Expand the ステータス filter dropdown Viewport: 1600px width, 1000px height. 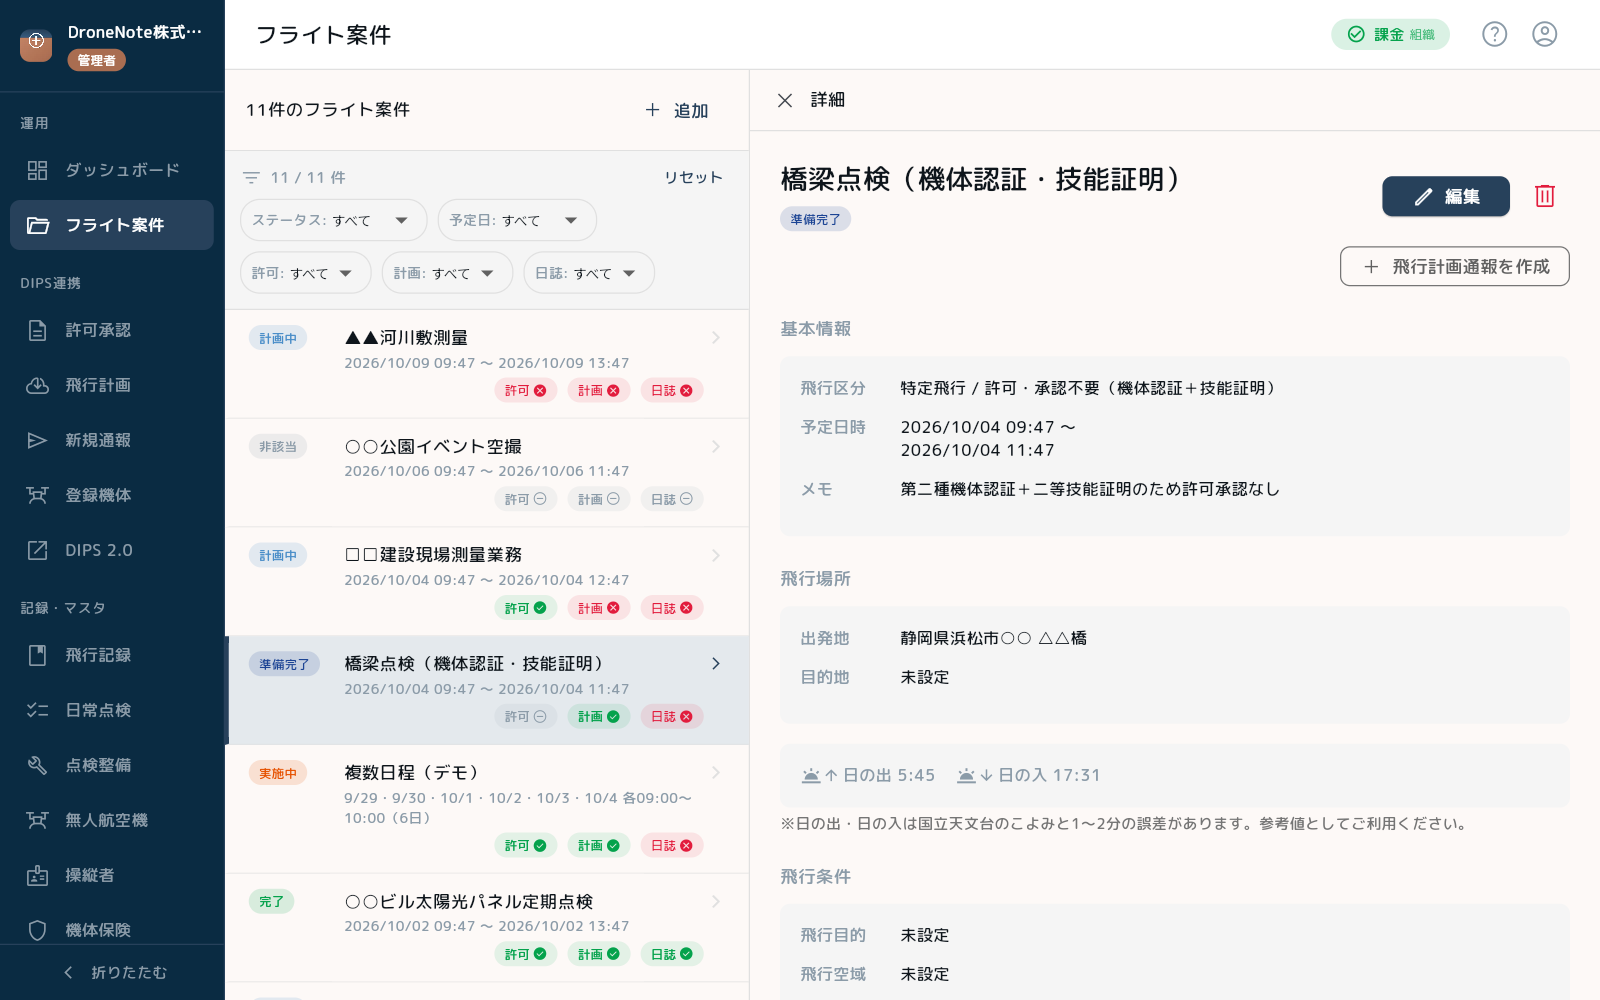[333, 220]
